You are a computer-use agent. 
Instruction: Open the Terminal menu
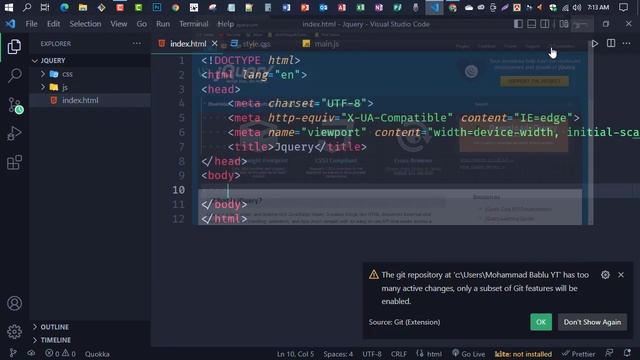[x=193, y=24]
